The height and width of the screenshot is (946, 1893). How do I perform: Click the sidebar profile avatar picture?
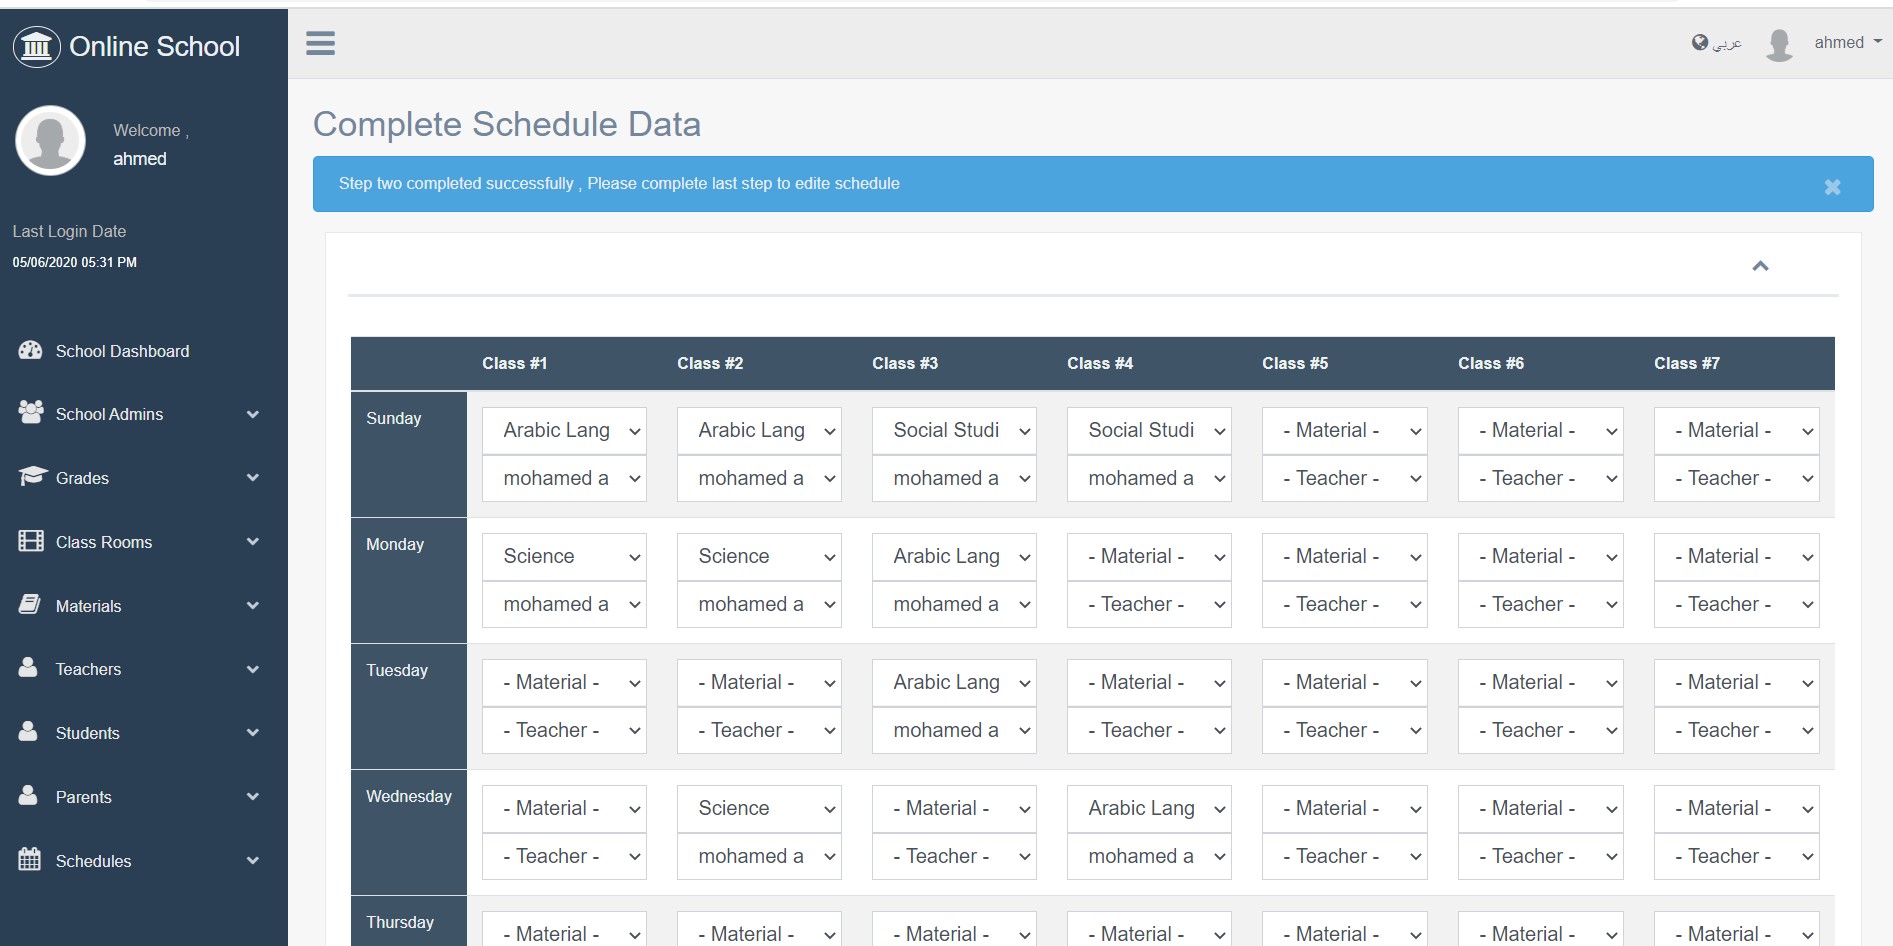(50, 140)
